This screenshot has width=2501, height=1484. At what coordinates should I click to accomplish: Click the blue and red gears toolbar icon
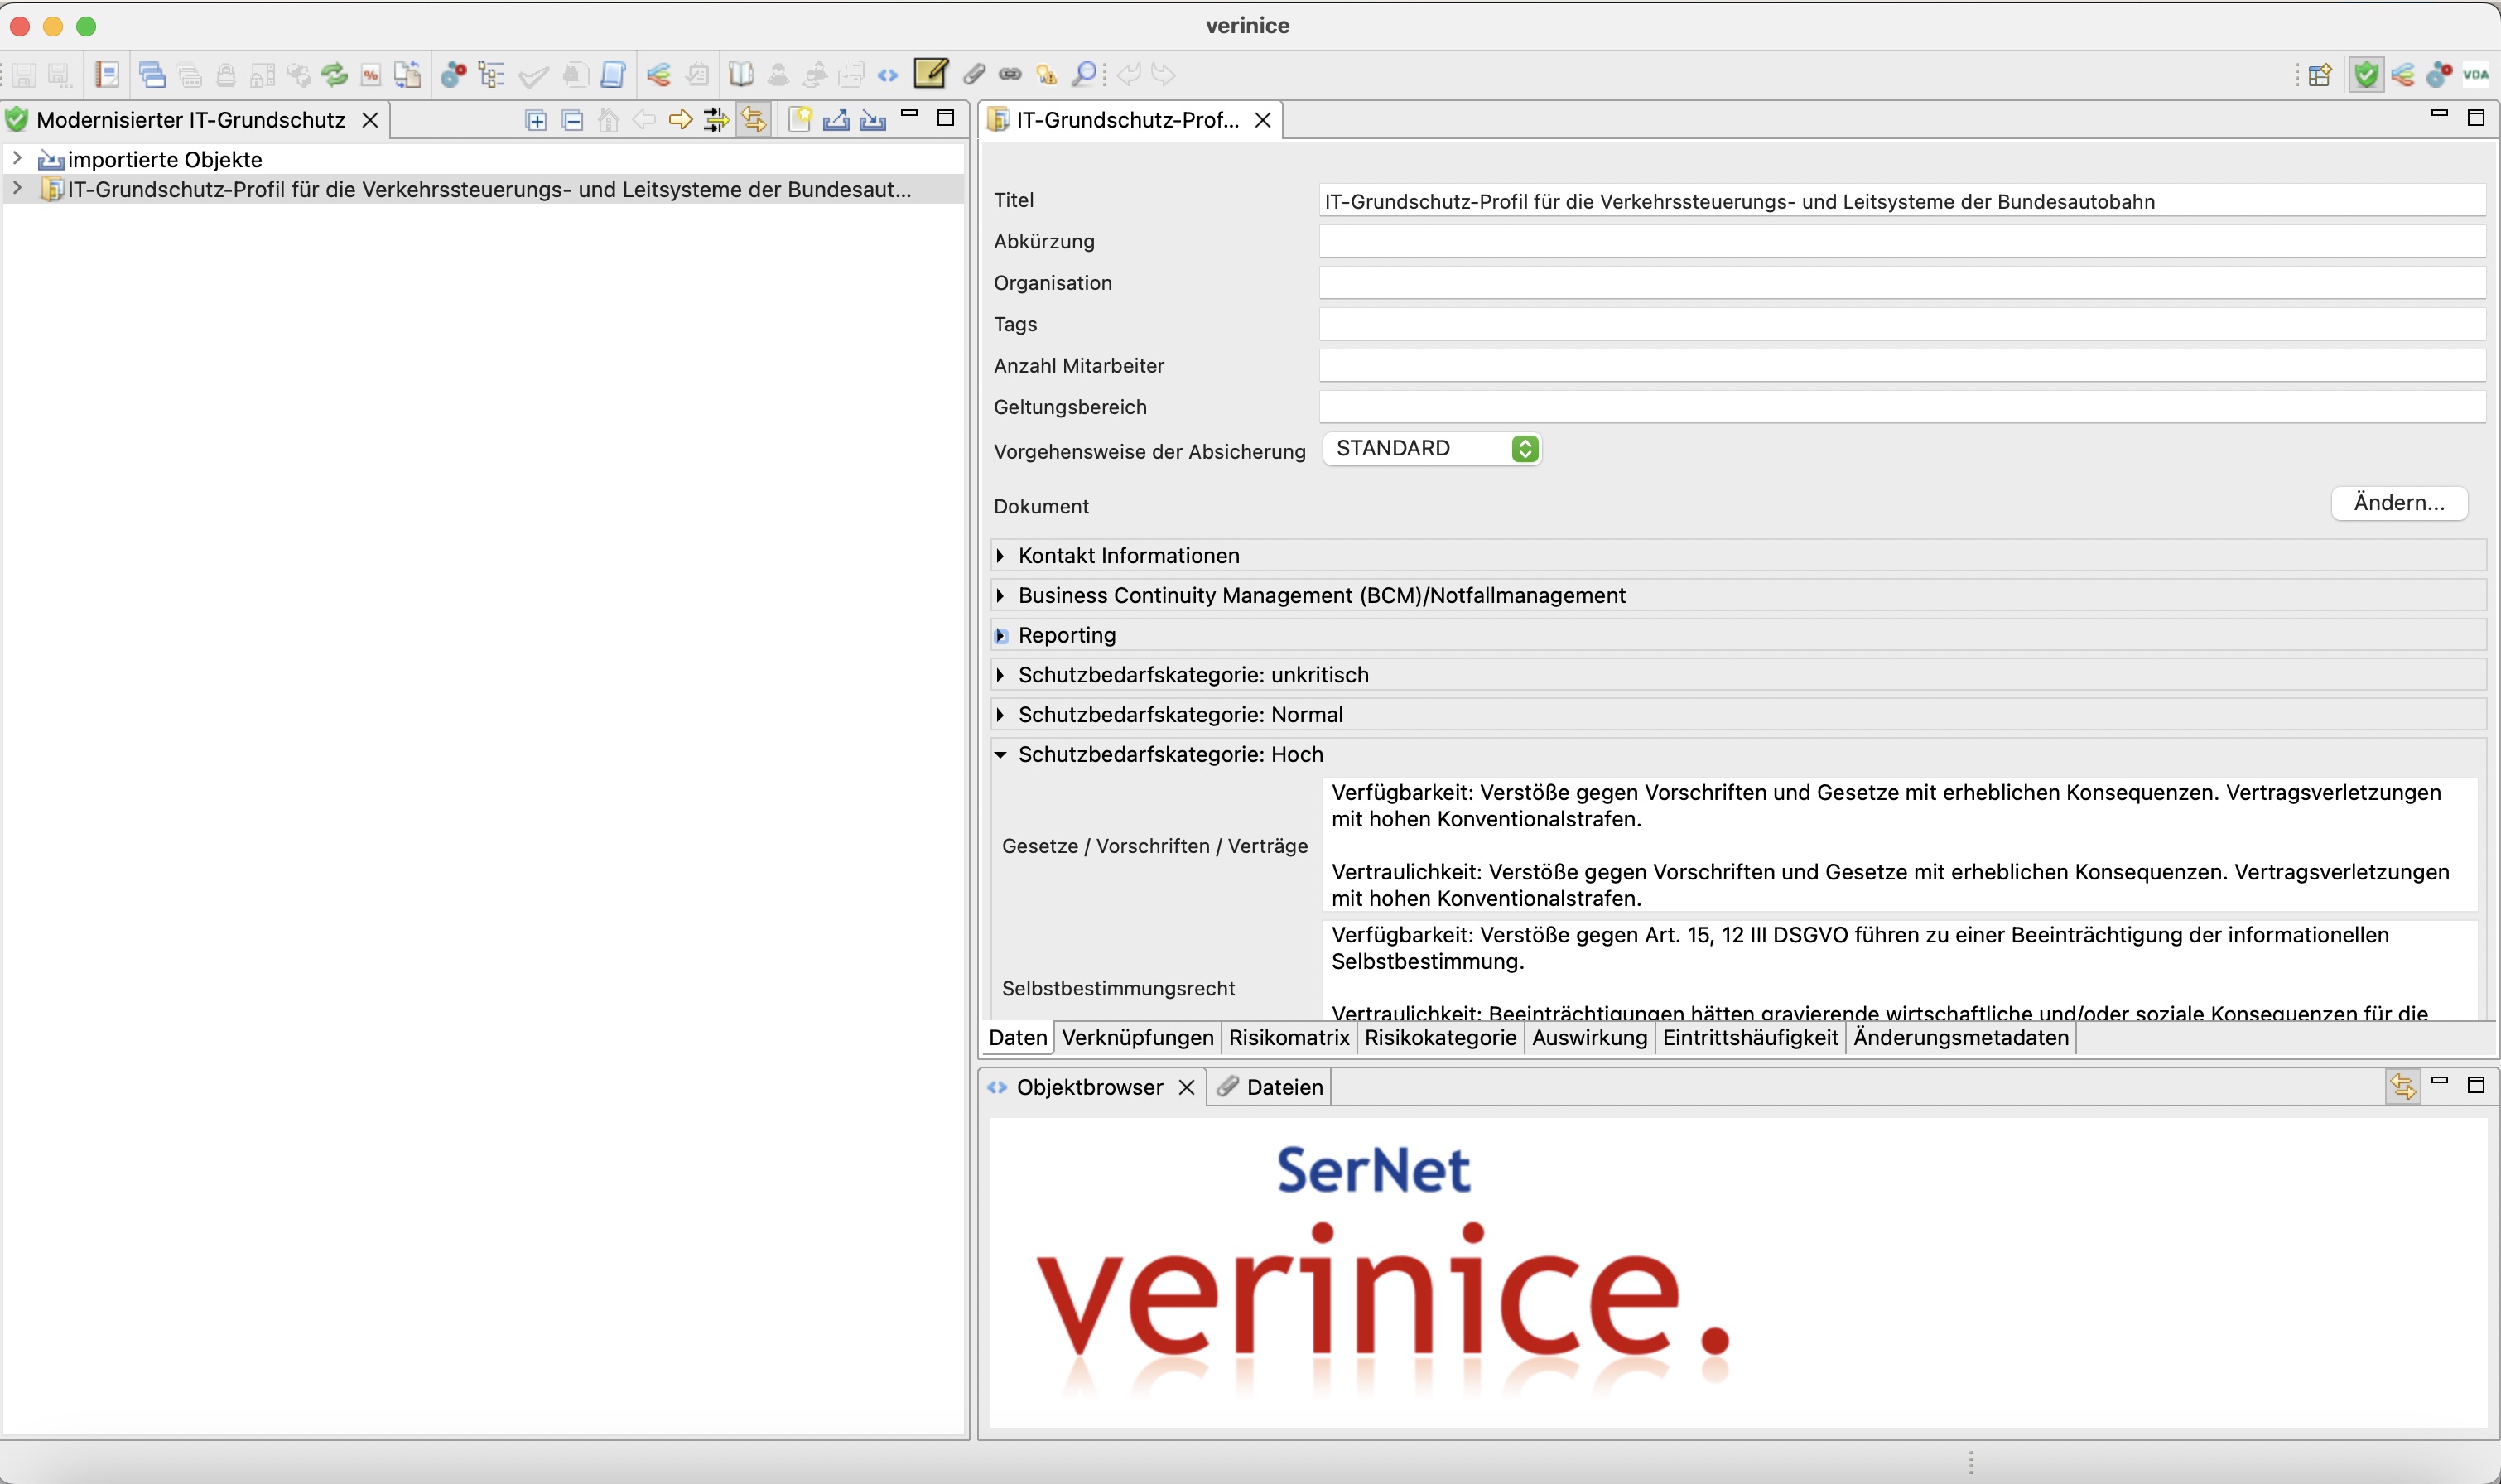454,74
